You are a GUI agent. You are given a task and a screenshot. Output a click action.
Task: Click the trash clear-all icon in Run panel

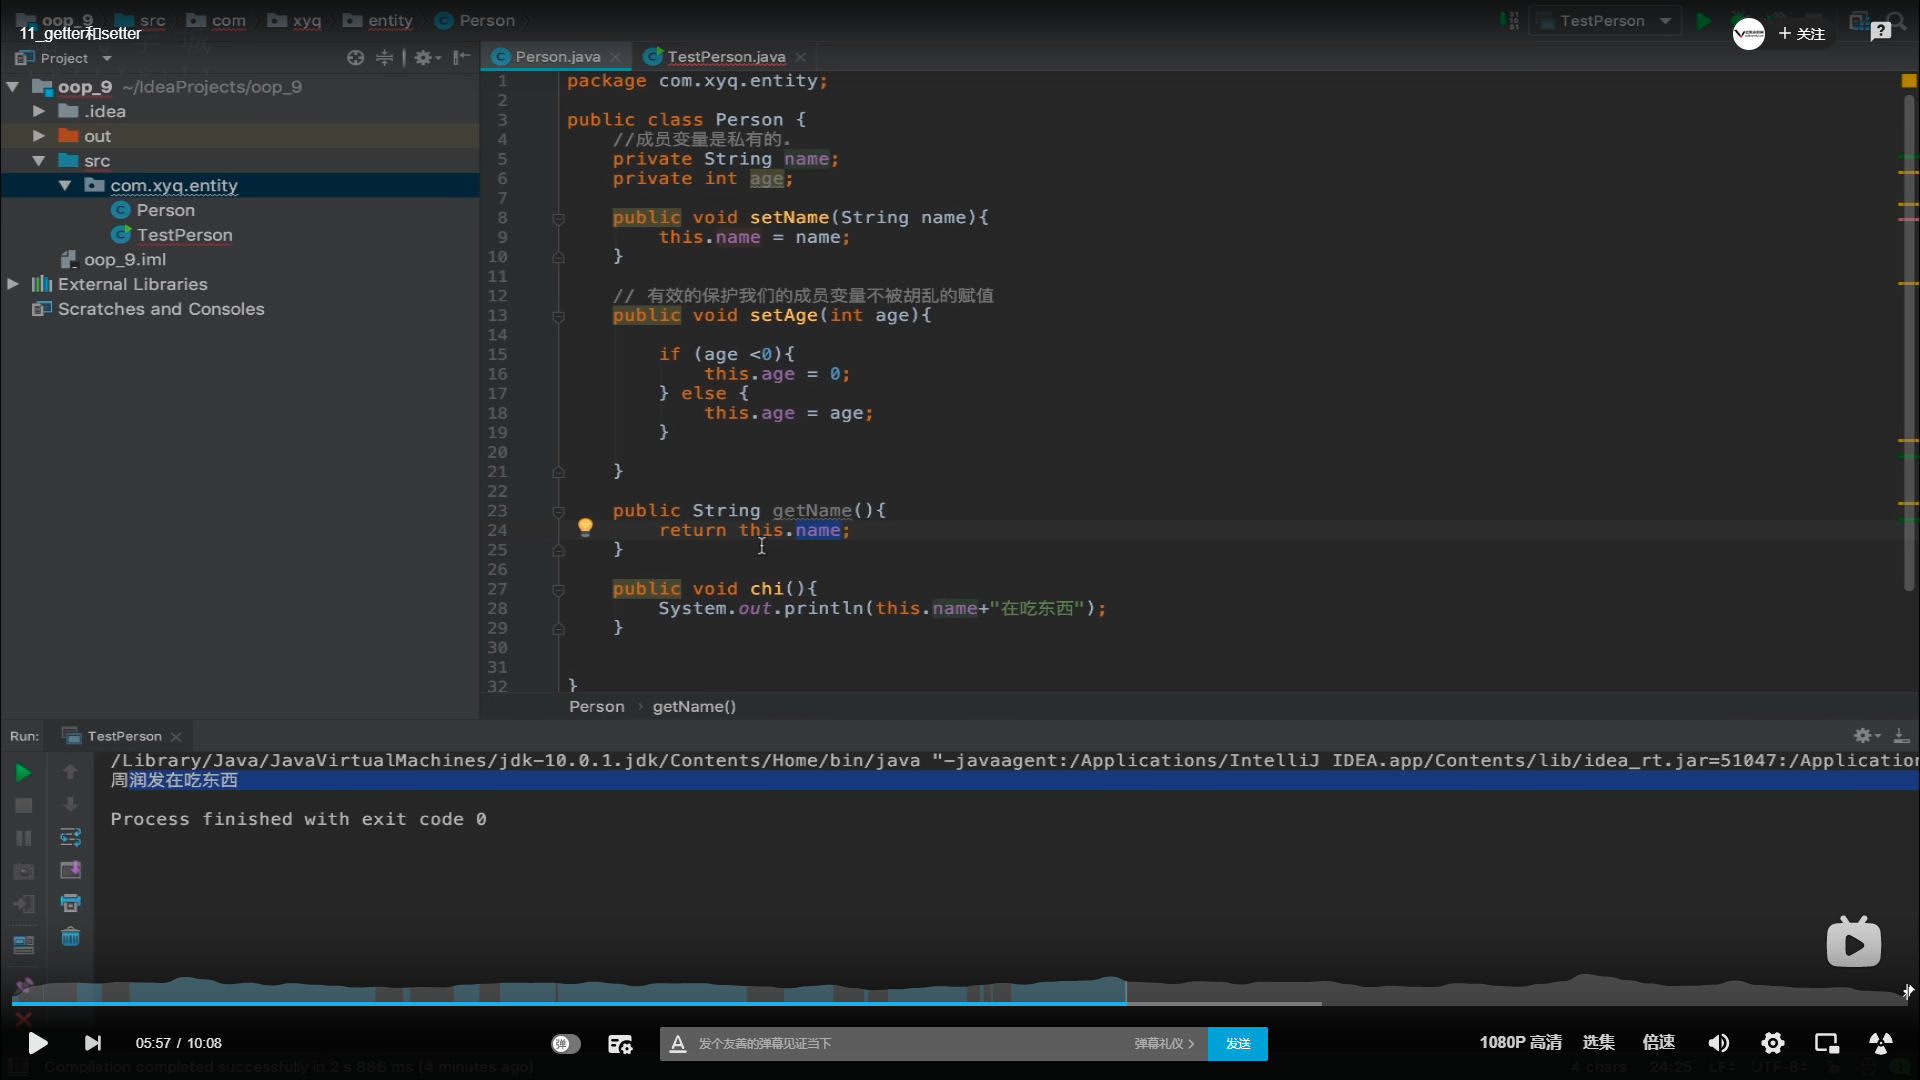pos(70,937)
